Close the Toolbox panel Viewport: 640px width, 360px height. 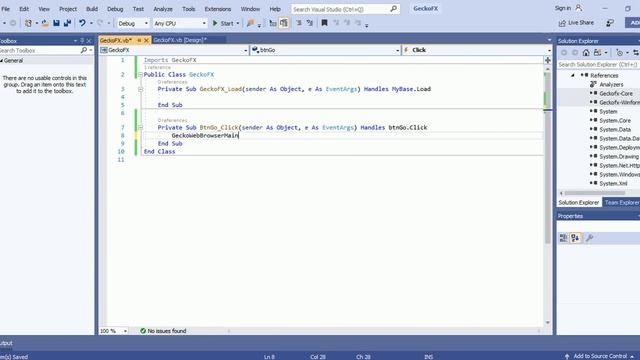[x=89, y=41]
